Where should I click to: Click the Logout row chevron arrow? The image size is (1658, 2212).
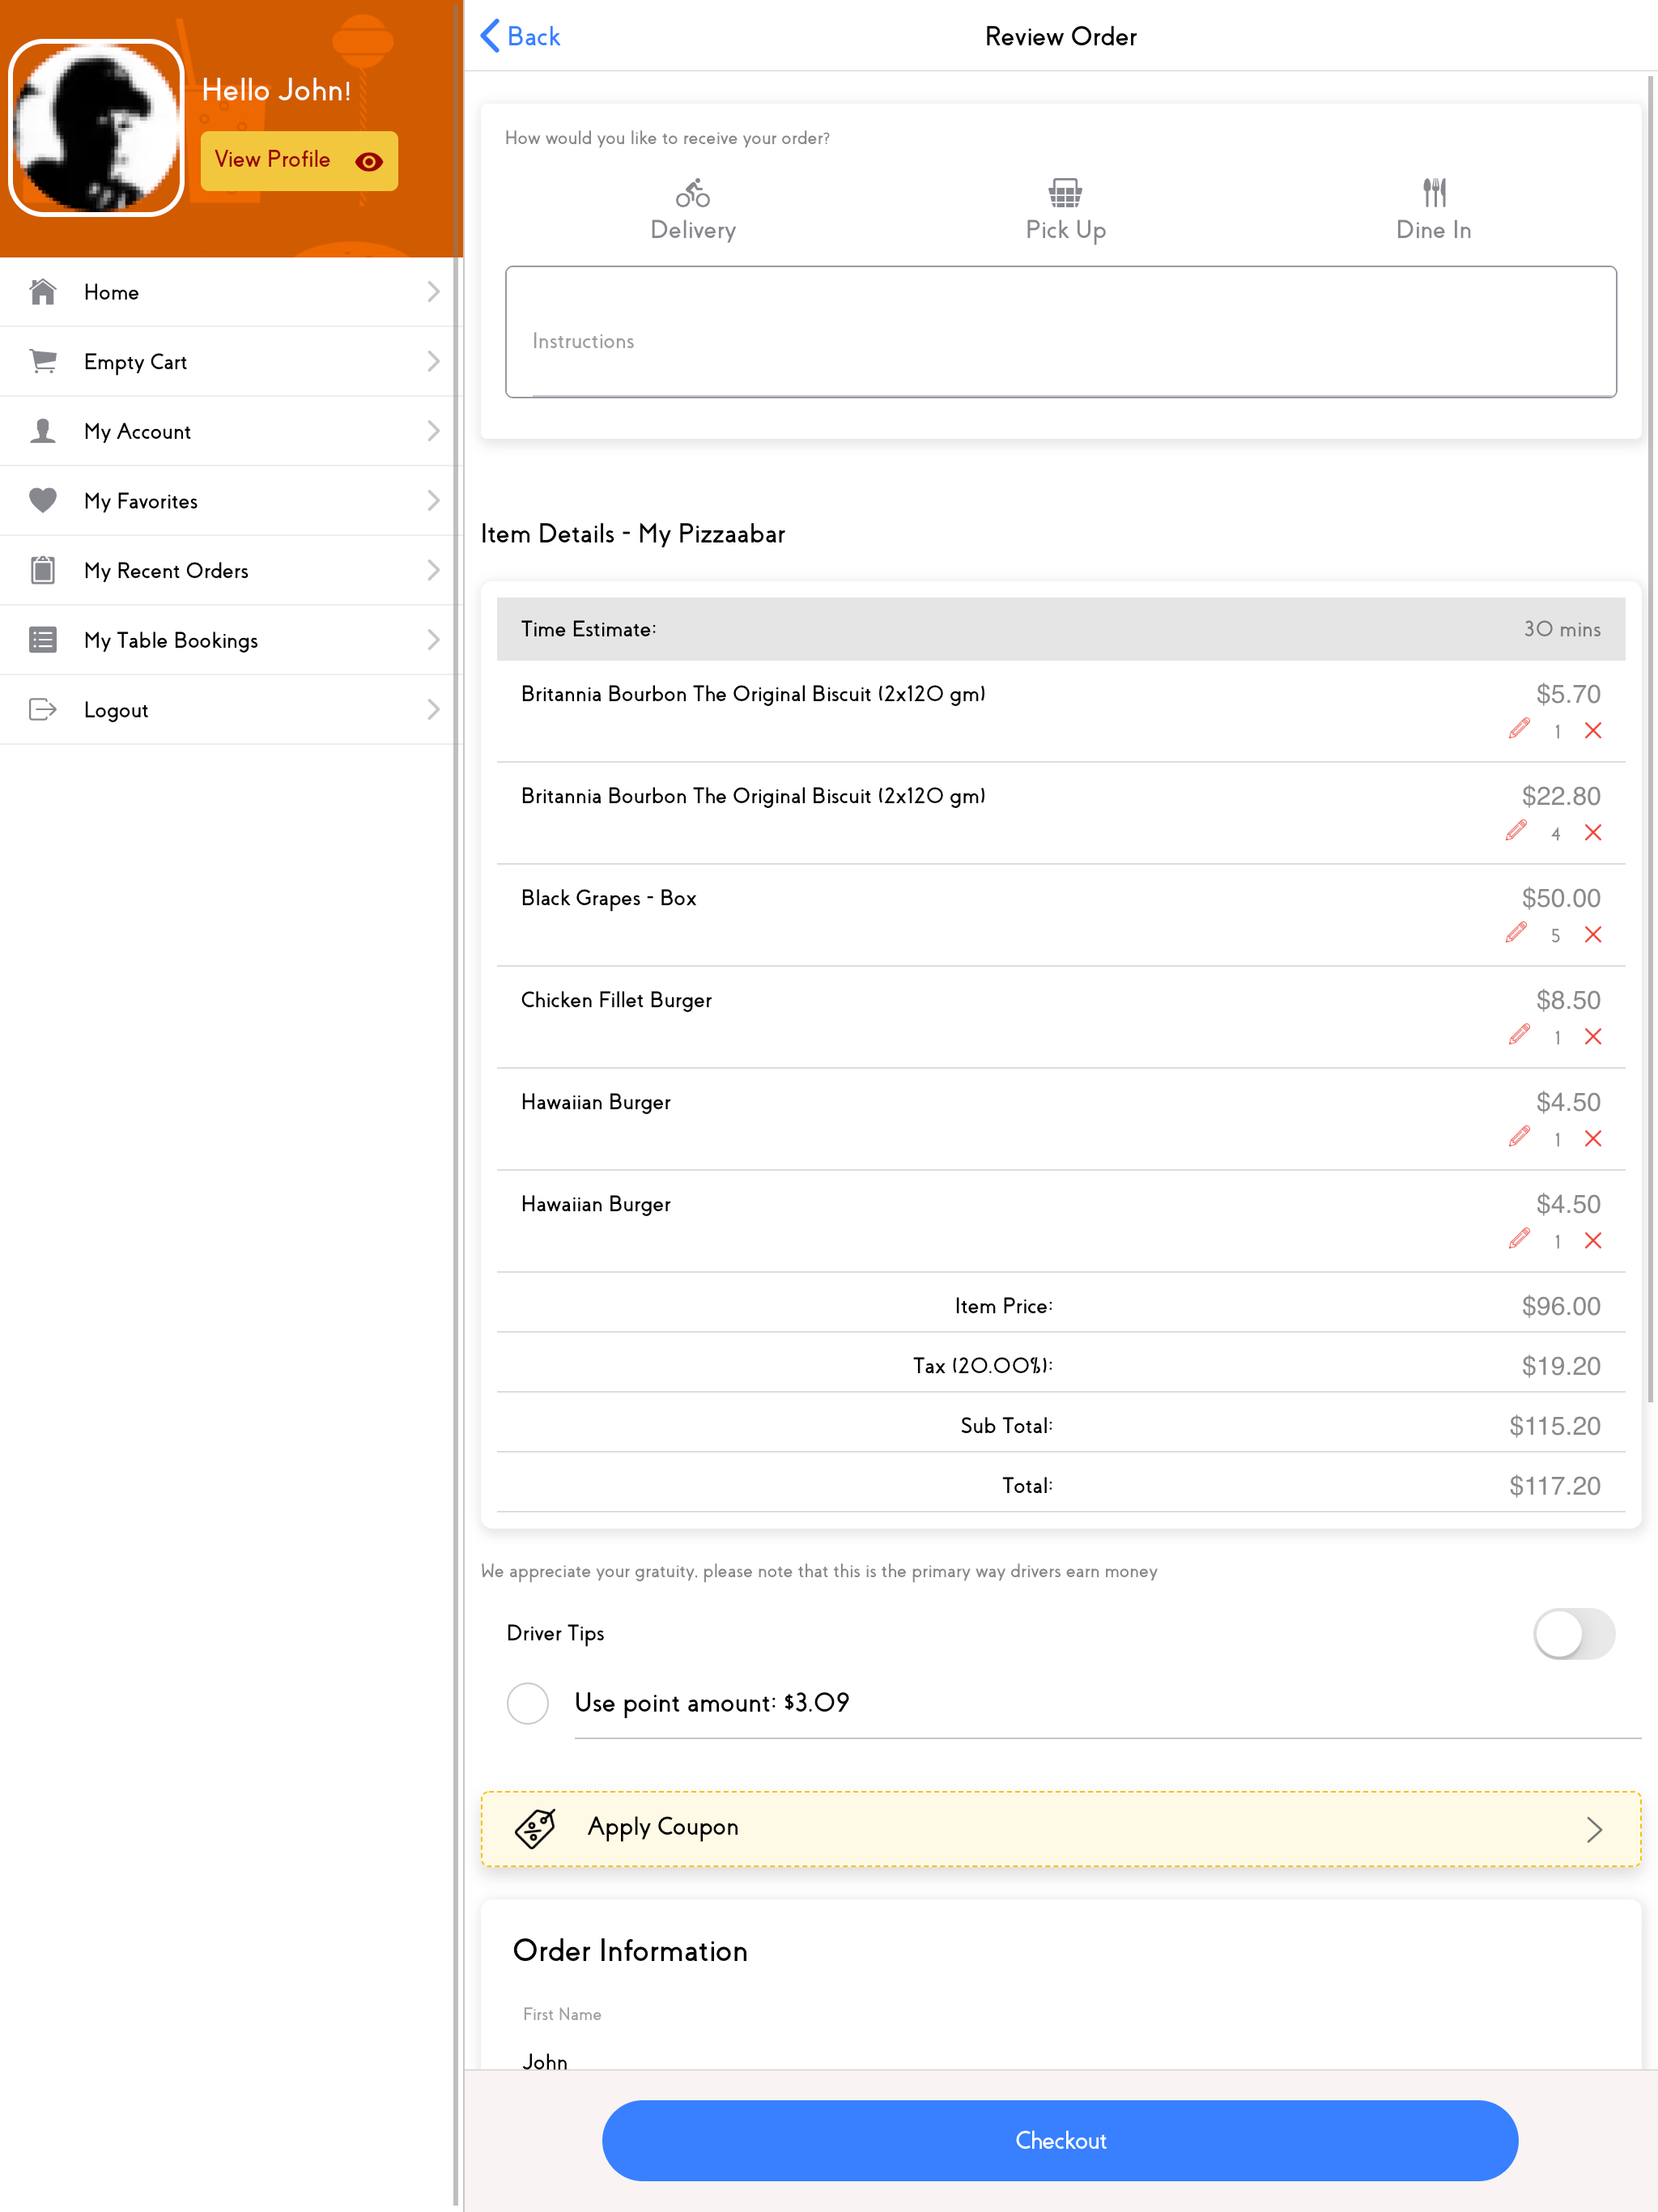click(x=433, y=709)
